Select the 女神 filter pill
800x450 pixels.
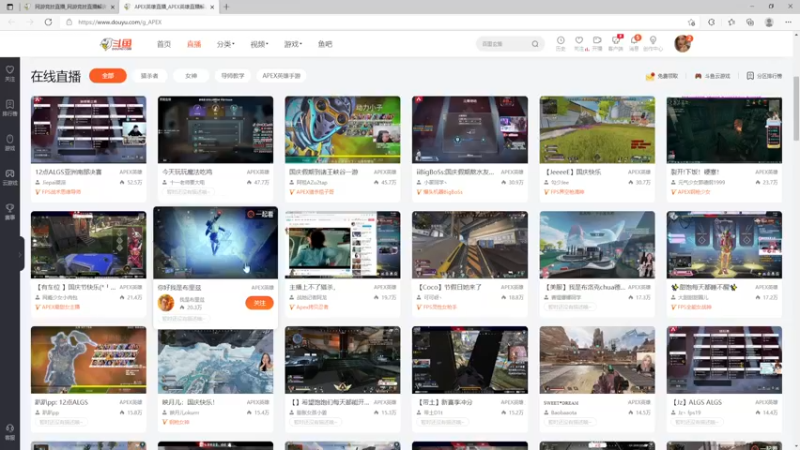pyautogui.click(x=191, y=76)
